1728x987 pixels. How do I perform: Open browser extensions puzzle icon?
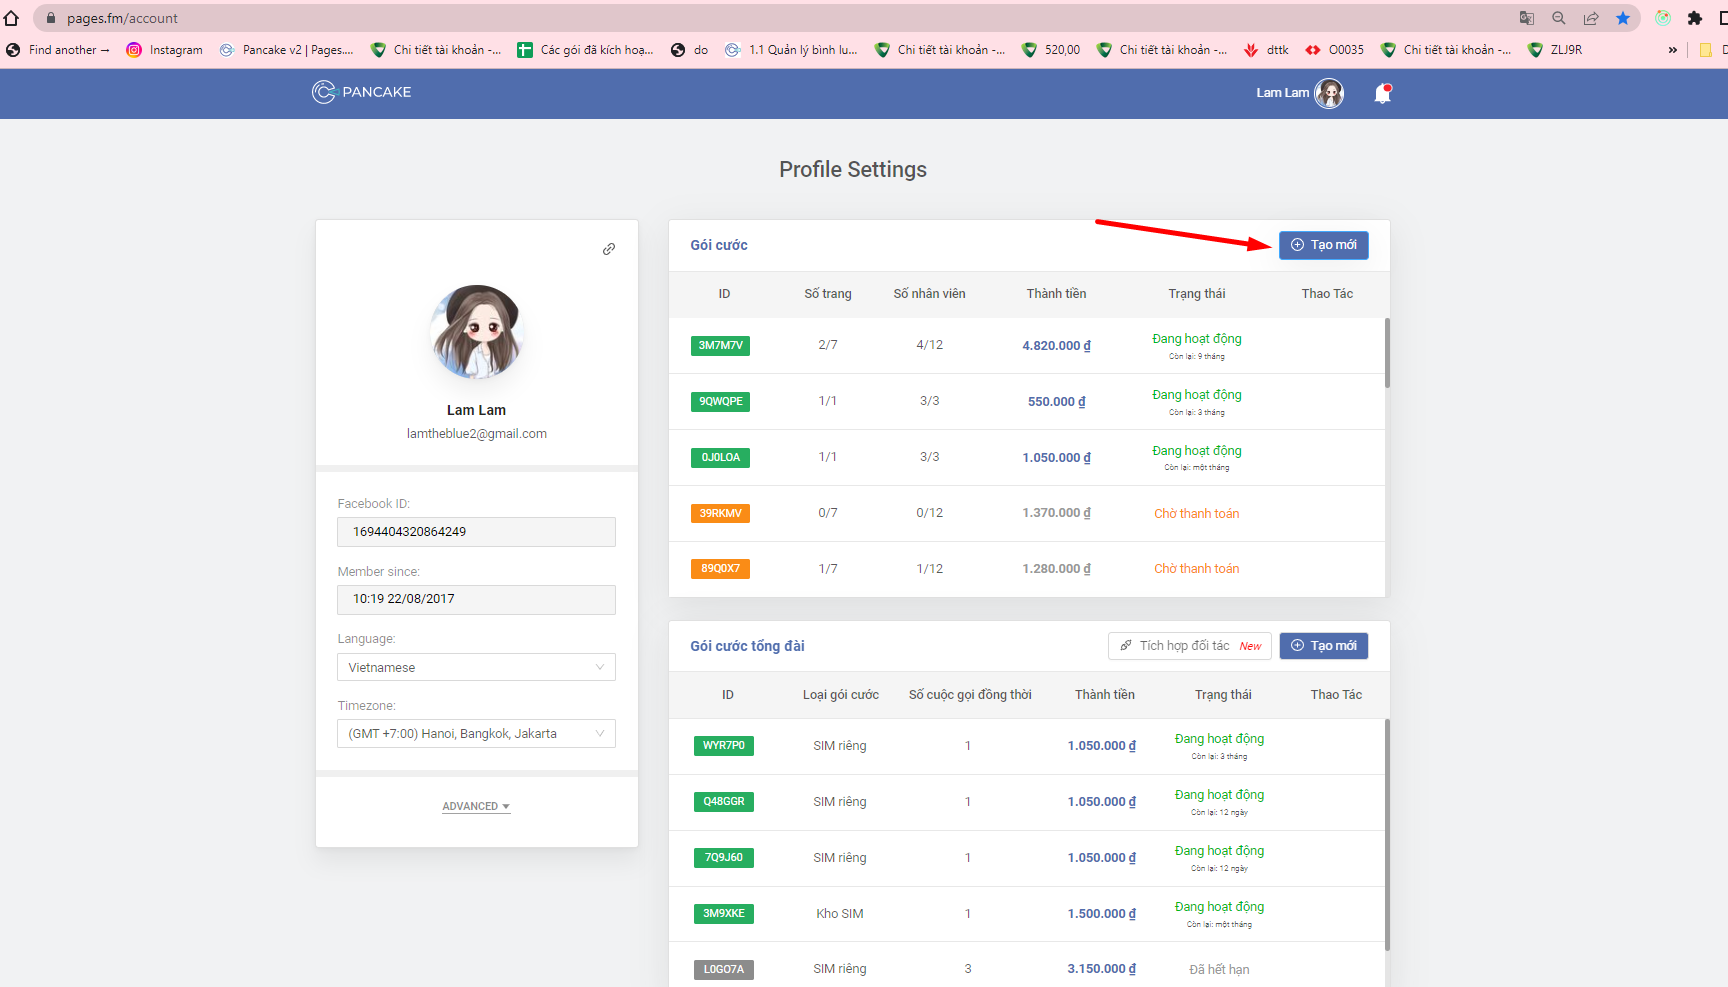coord(1694,18)
